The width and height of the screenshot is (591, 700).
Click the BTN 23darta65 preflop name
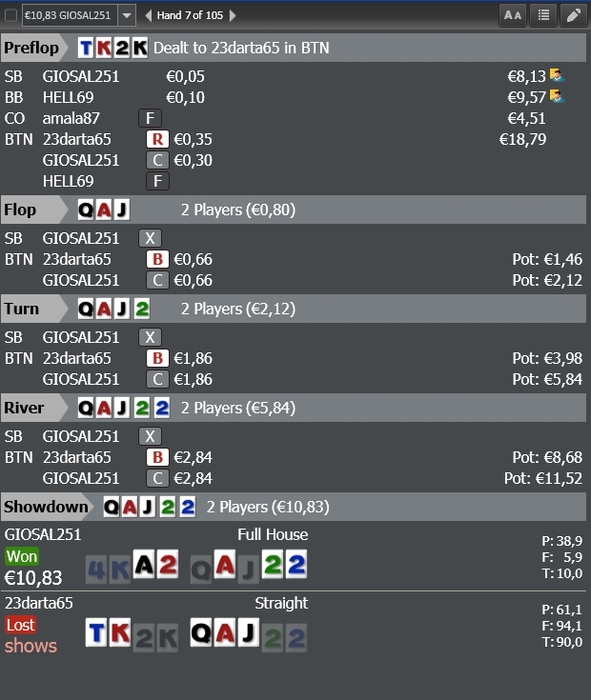click(x=77, y=139)
